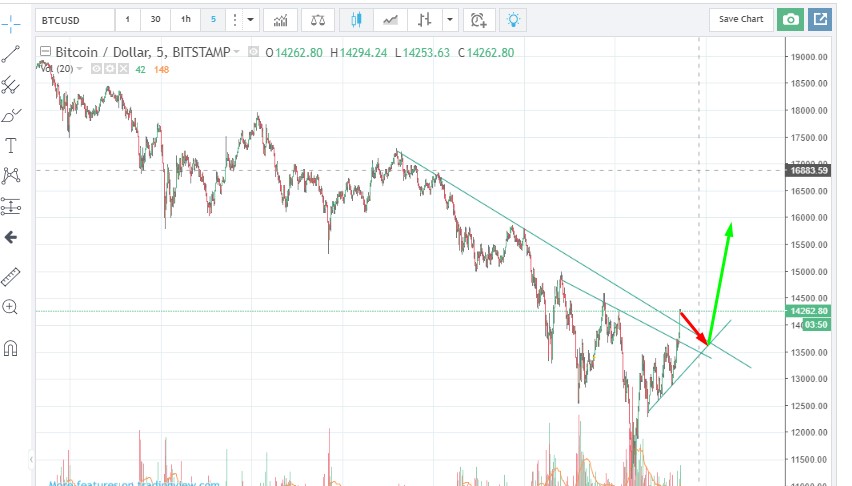Click the low value 14253.63
This screenshot has width=852, height=486.
[426, 53]
